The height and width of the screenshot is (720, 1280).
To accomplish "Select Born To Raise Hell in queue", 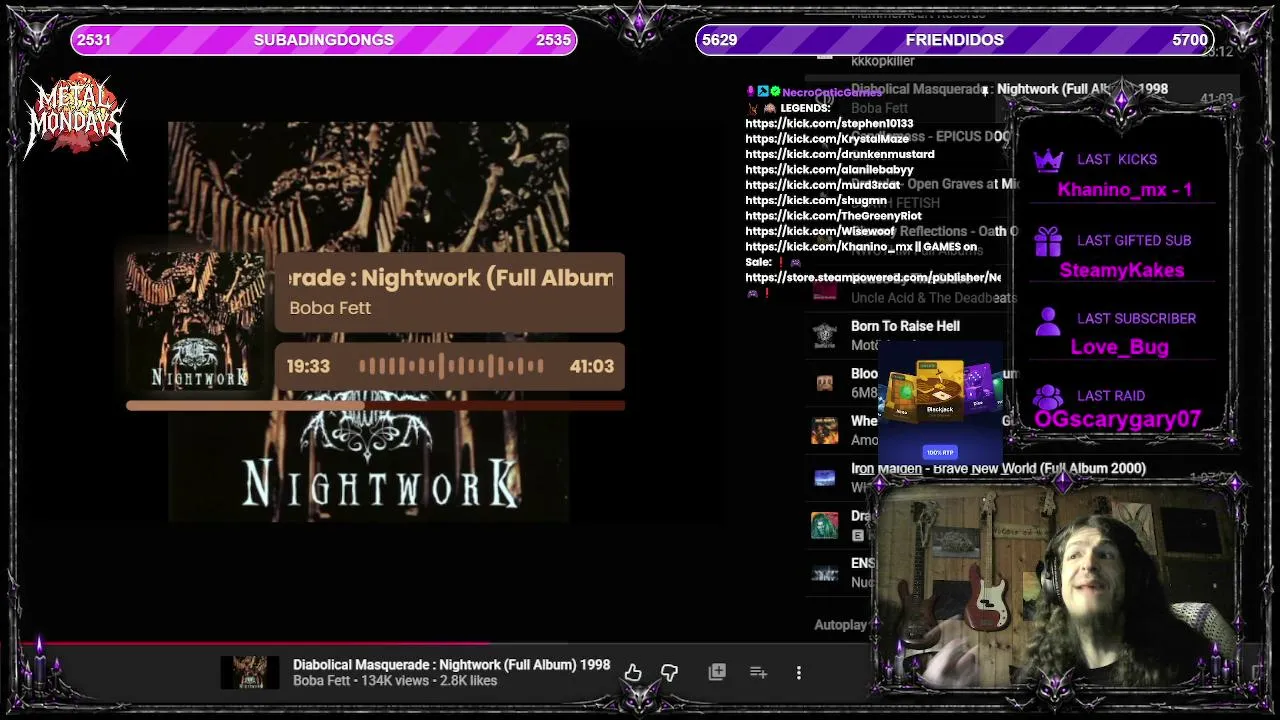I will 905,326.
